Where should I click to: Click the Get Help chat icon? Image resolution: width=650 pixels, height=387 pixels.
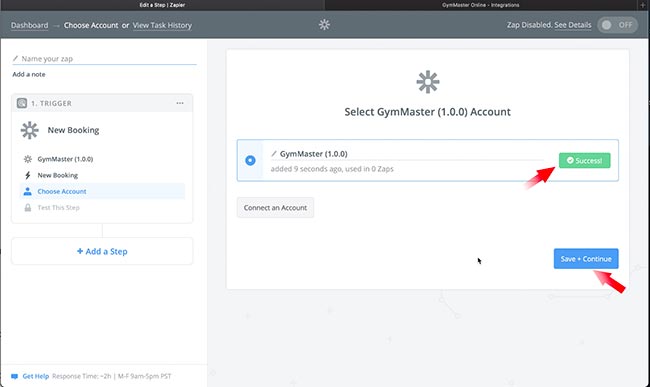coord(15,376)
